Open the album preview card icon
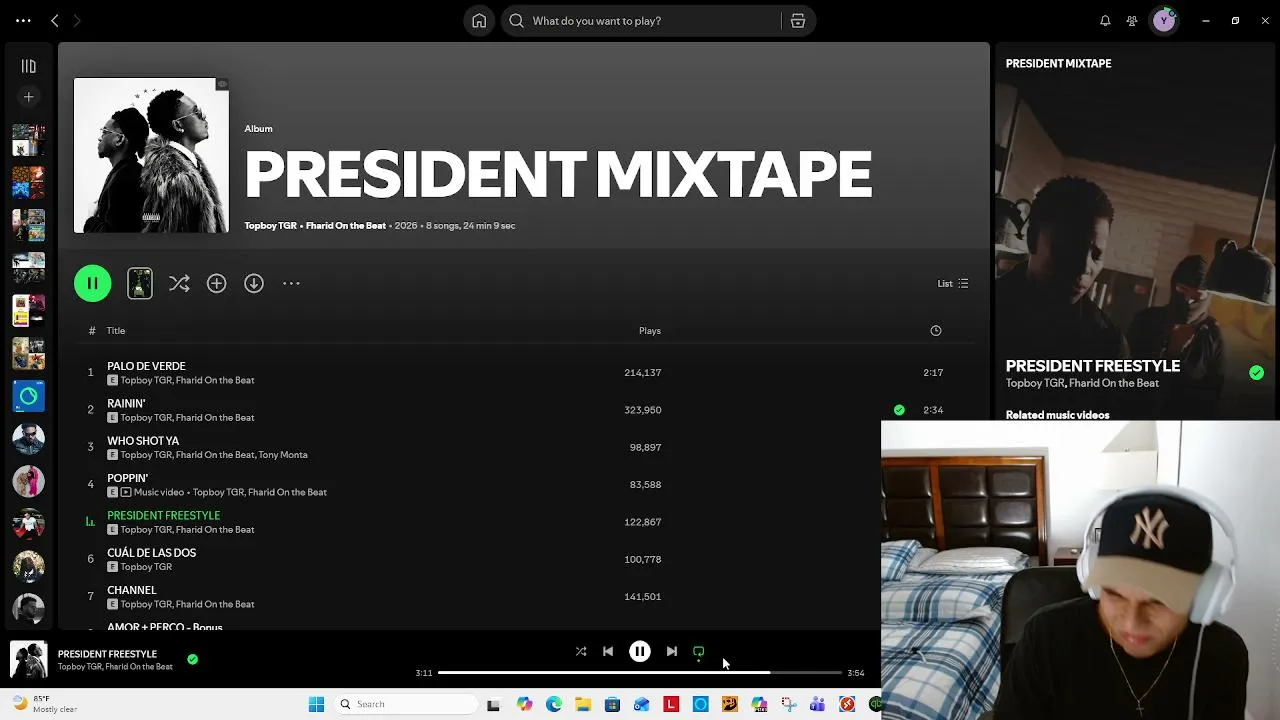Screen dimensions: 1280x720 [x=140, y=284]
